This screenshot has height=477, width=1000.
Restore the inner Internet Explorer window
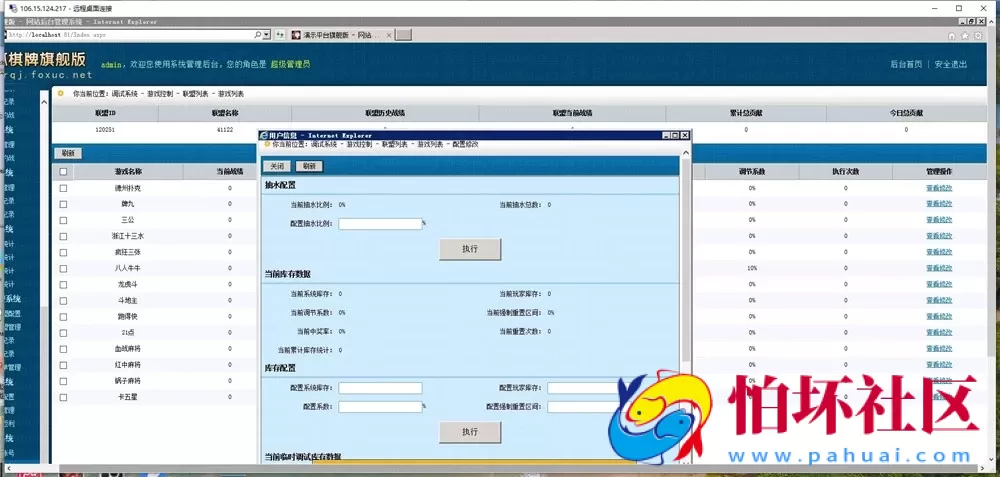[x=972, y=22]
